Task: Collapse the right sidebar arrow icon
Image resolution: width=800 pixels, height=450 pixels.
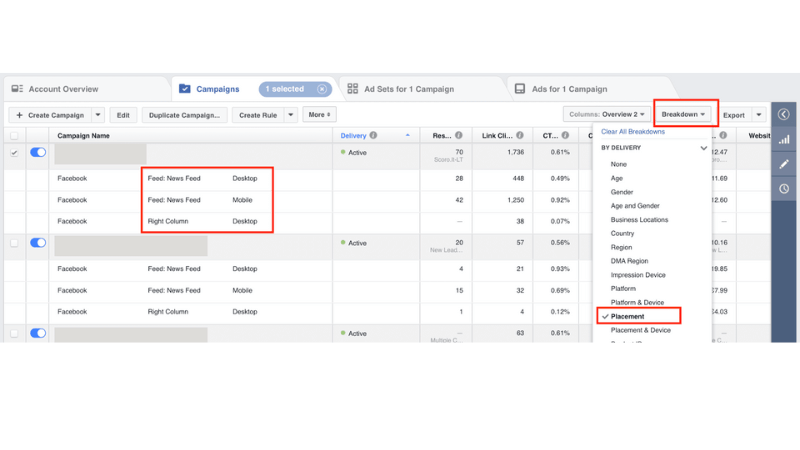Action: coord(784,114)
